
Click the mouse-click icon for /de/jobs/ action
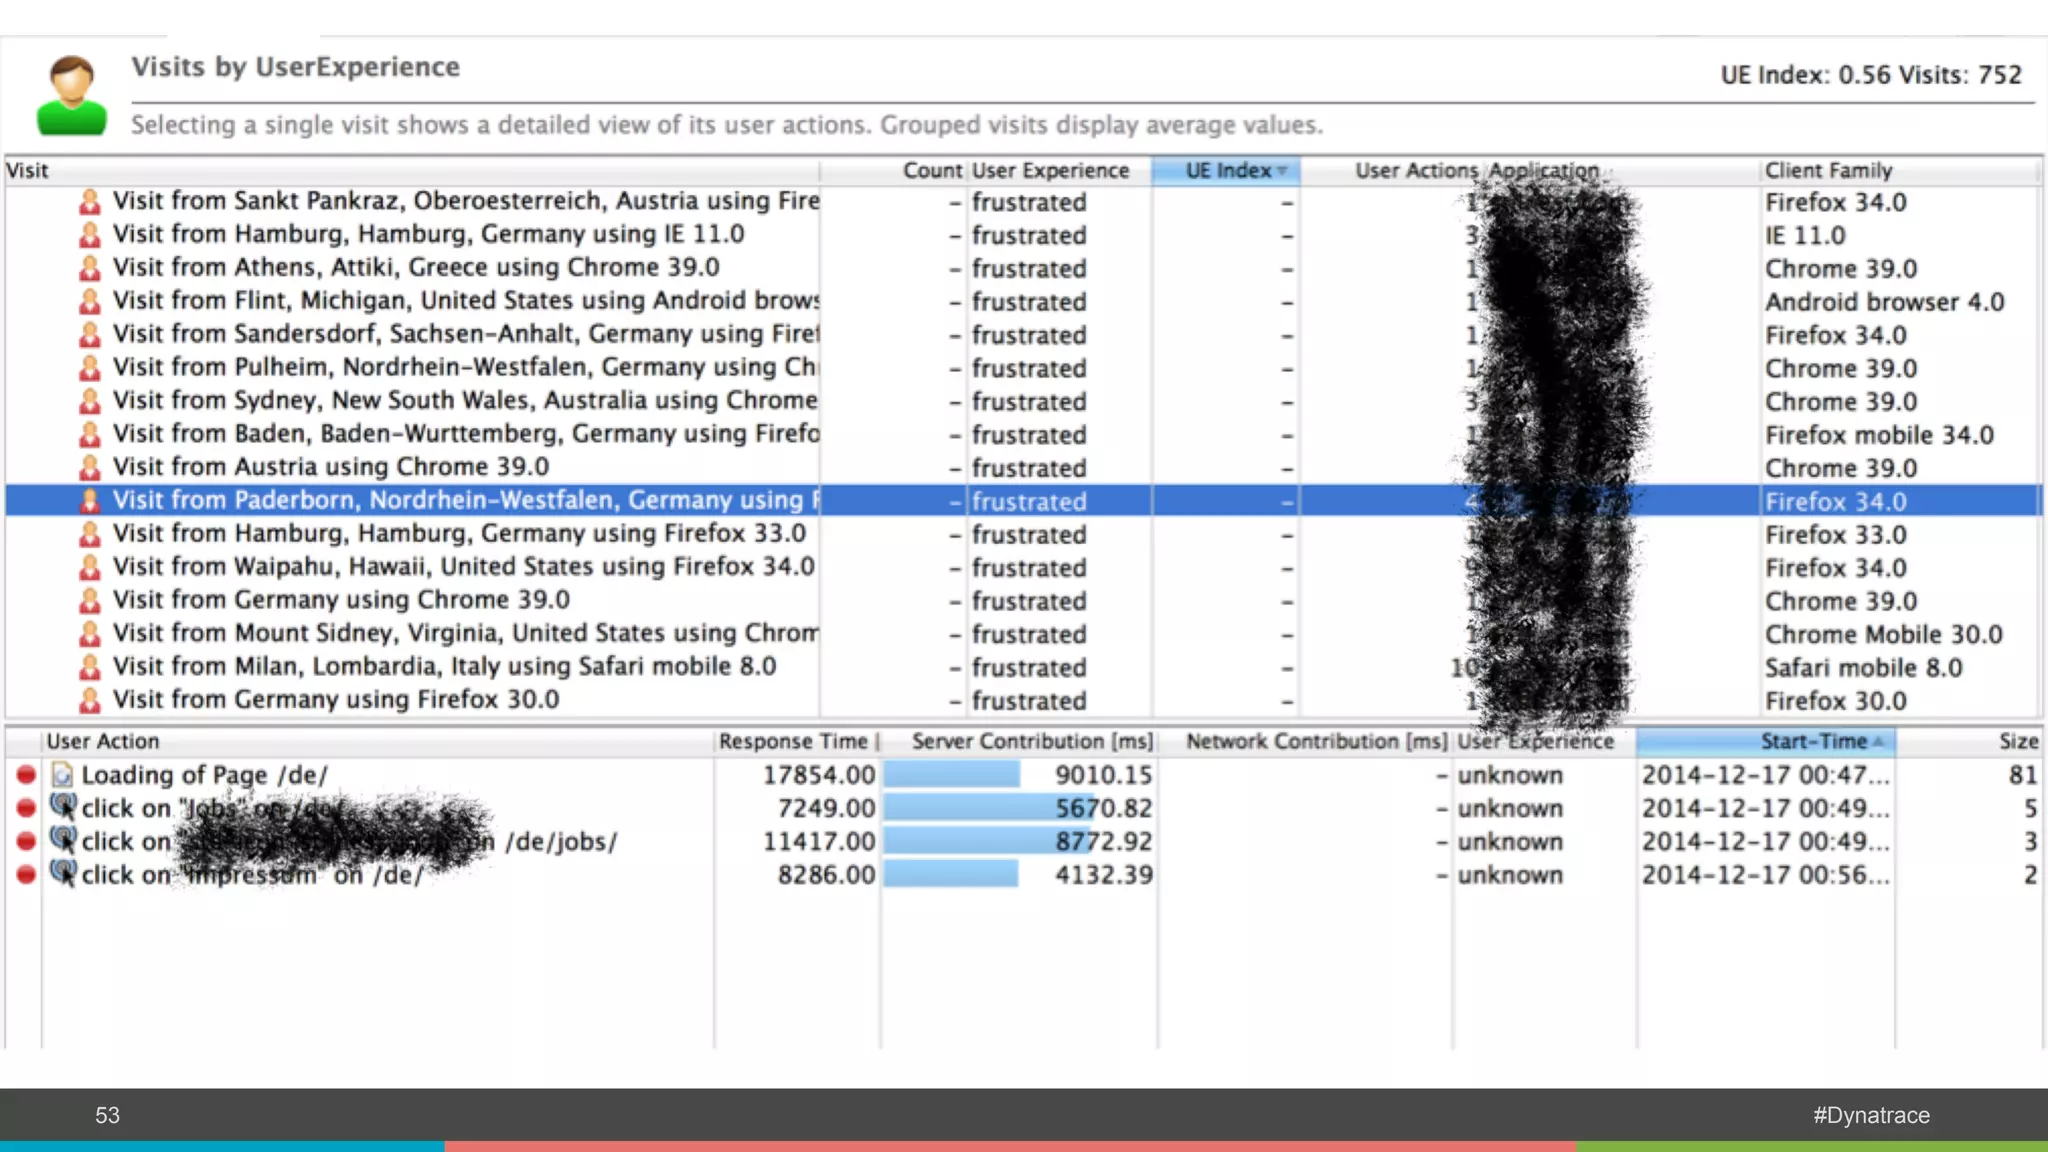click(x=63, y=841)
